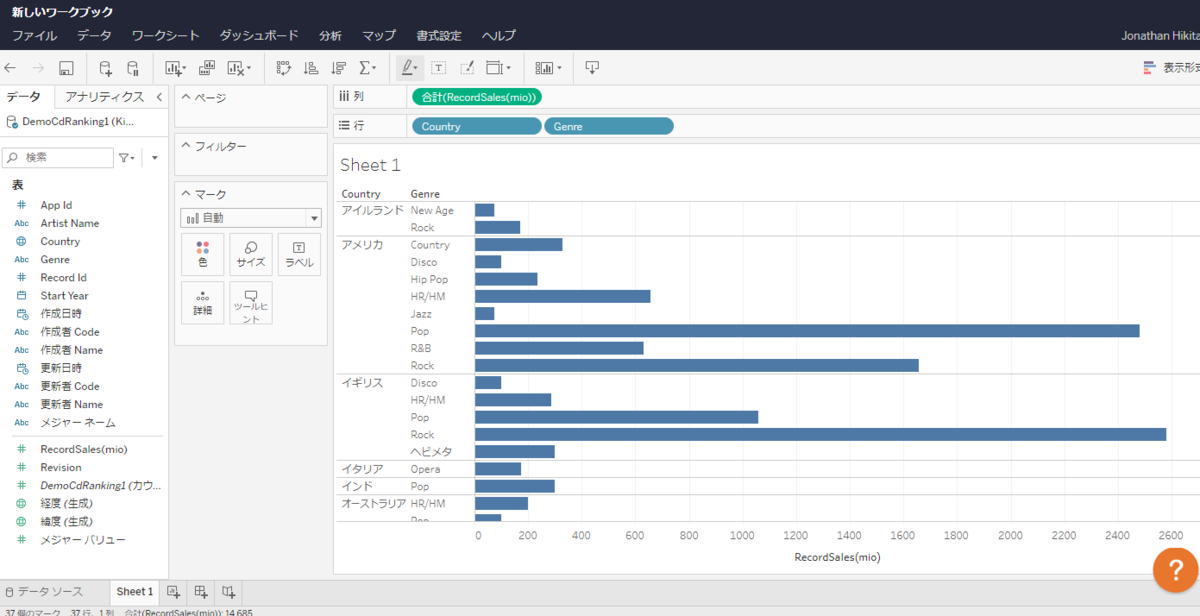Collapse the フィルター section
The image size is (1200, 616).
(x=184, y=146)
